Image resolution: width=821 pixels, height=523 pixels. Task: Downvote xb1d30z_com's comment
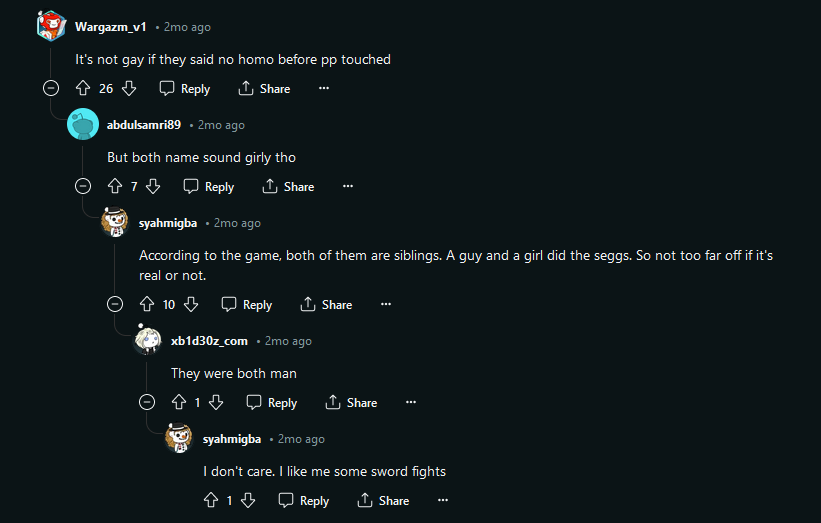point(216,402)
